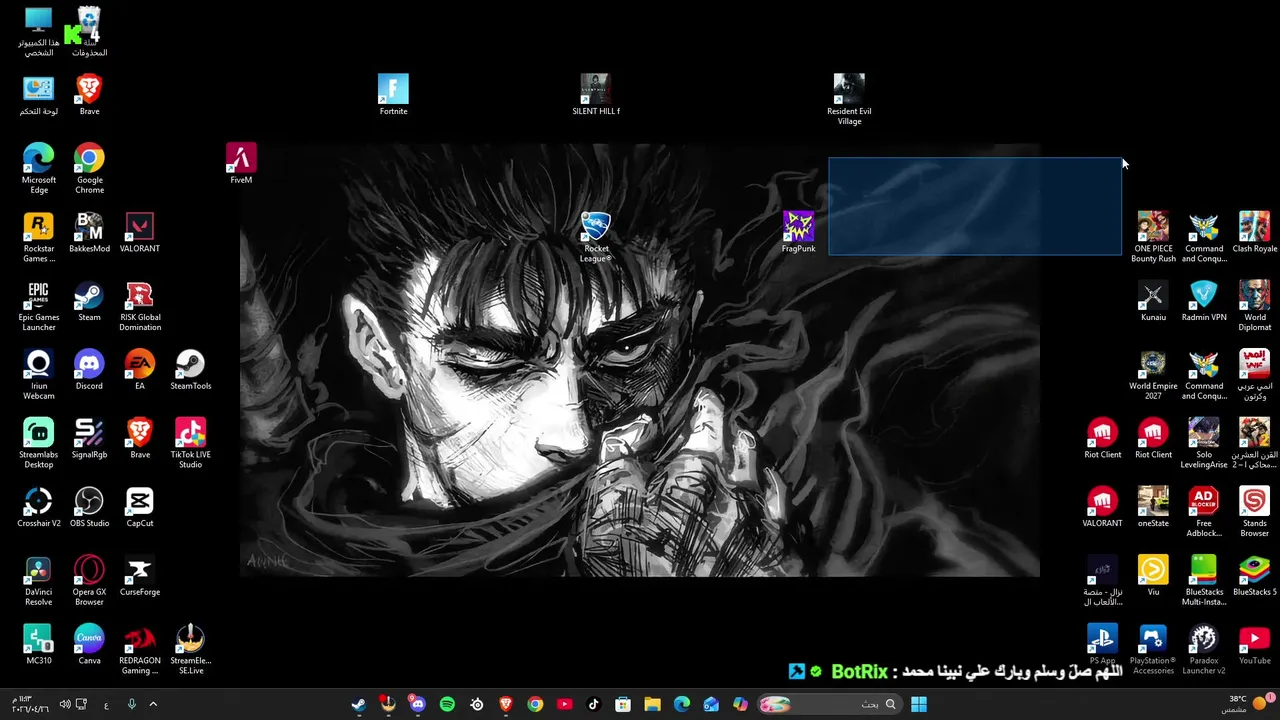1280x720 pixels.
Task: Select the Free Adblocker desktop icon
Action: (x=1204, y=512)
